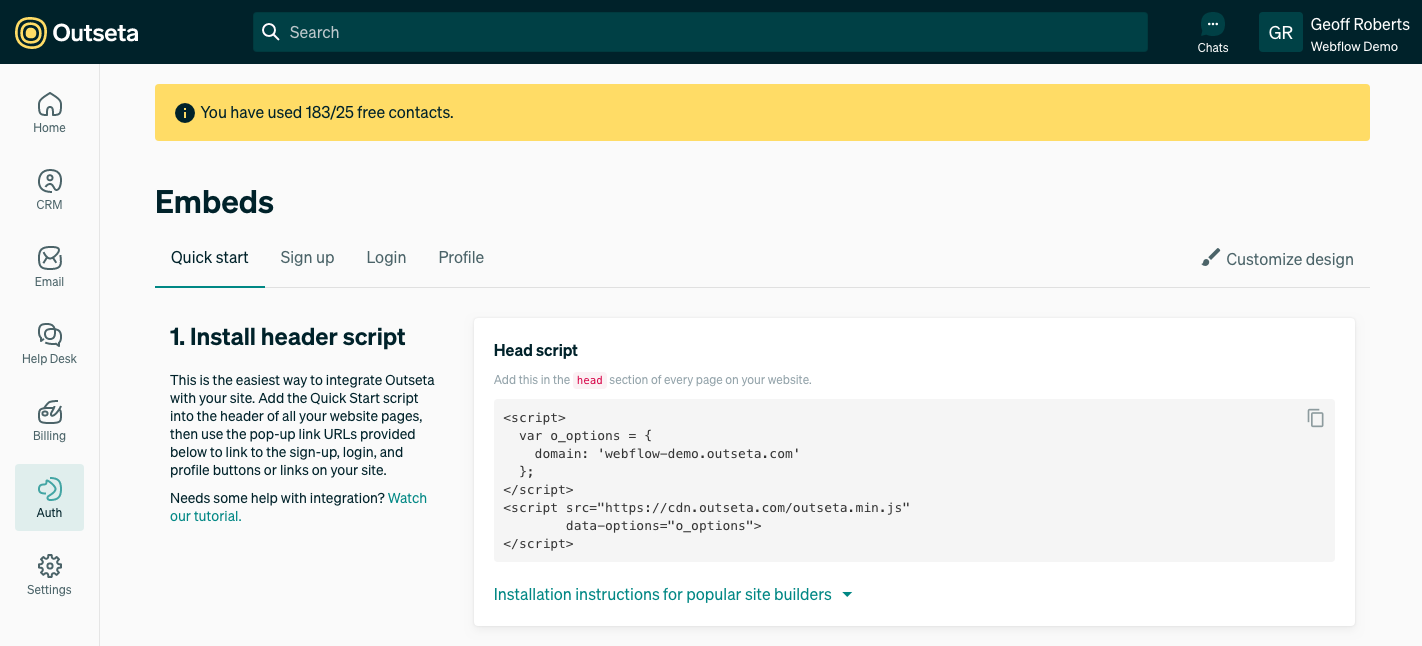Switch to the Sign up tab

[x=307, y=257]
